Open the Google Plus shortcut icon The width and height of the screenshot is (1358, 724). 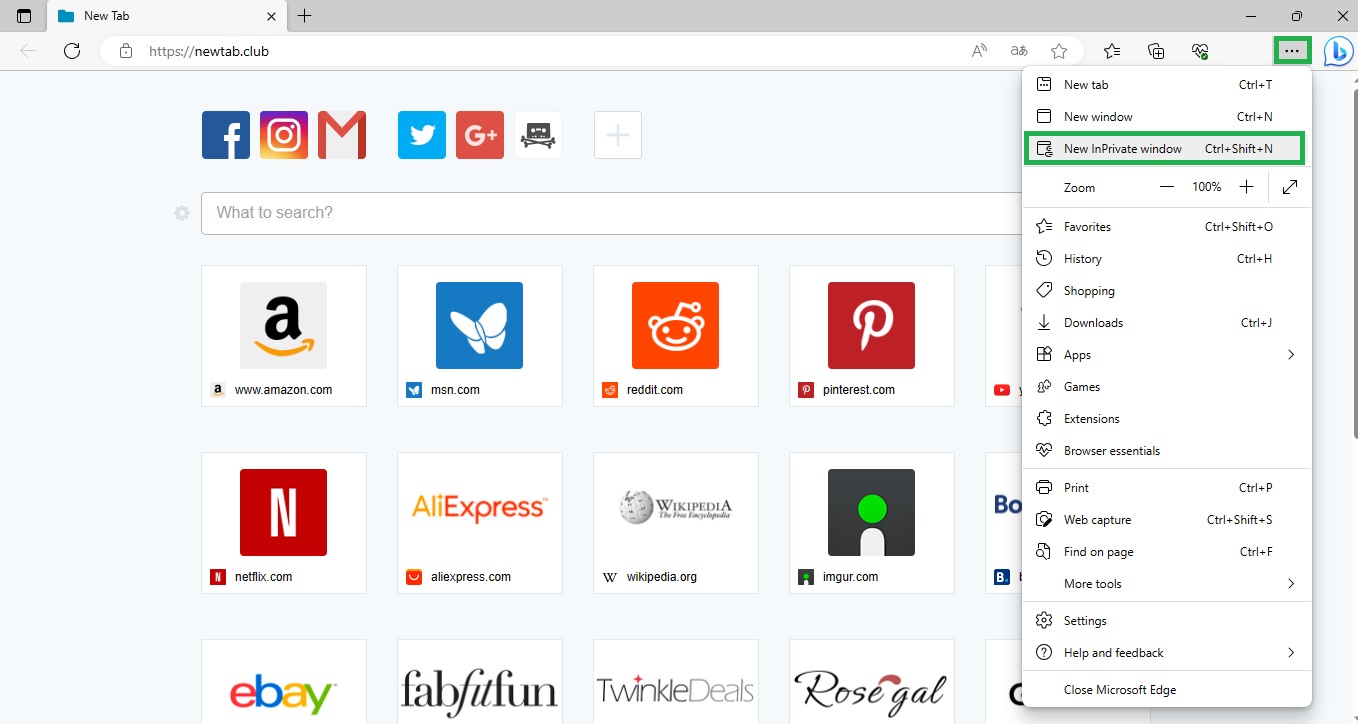pyautogui.click(x=480, y=135)
